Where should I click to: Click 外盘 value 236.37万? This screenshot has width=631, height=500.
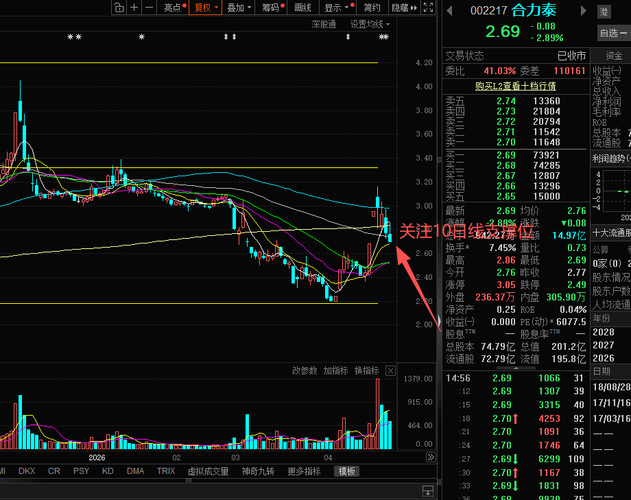click(x=495, y=298)
